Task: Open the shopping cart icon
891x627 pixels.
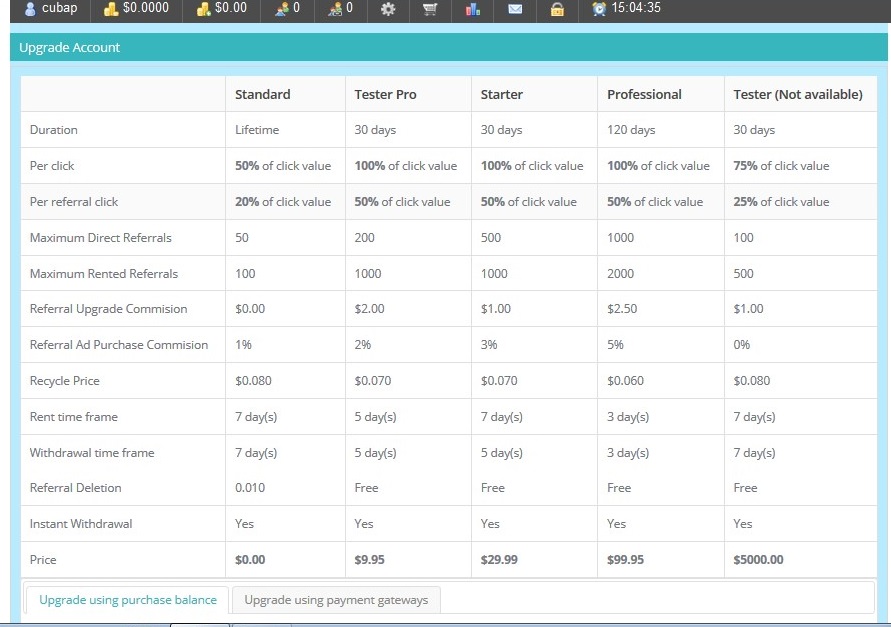Action: [x=430, y=9]
